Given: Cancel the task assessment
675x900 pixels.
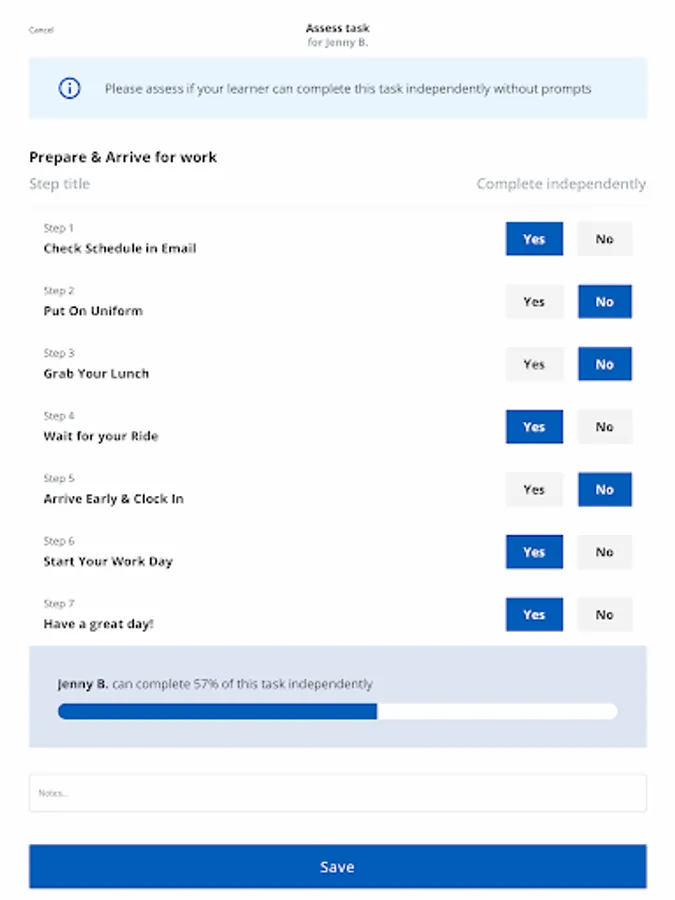Looking at the screenshot, I should tap(41, 30).
